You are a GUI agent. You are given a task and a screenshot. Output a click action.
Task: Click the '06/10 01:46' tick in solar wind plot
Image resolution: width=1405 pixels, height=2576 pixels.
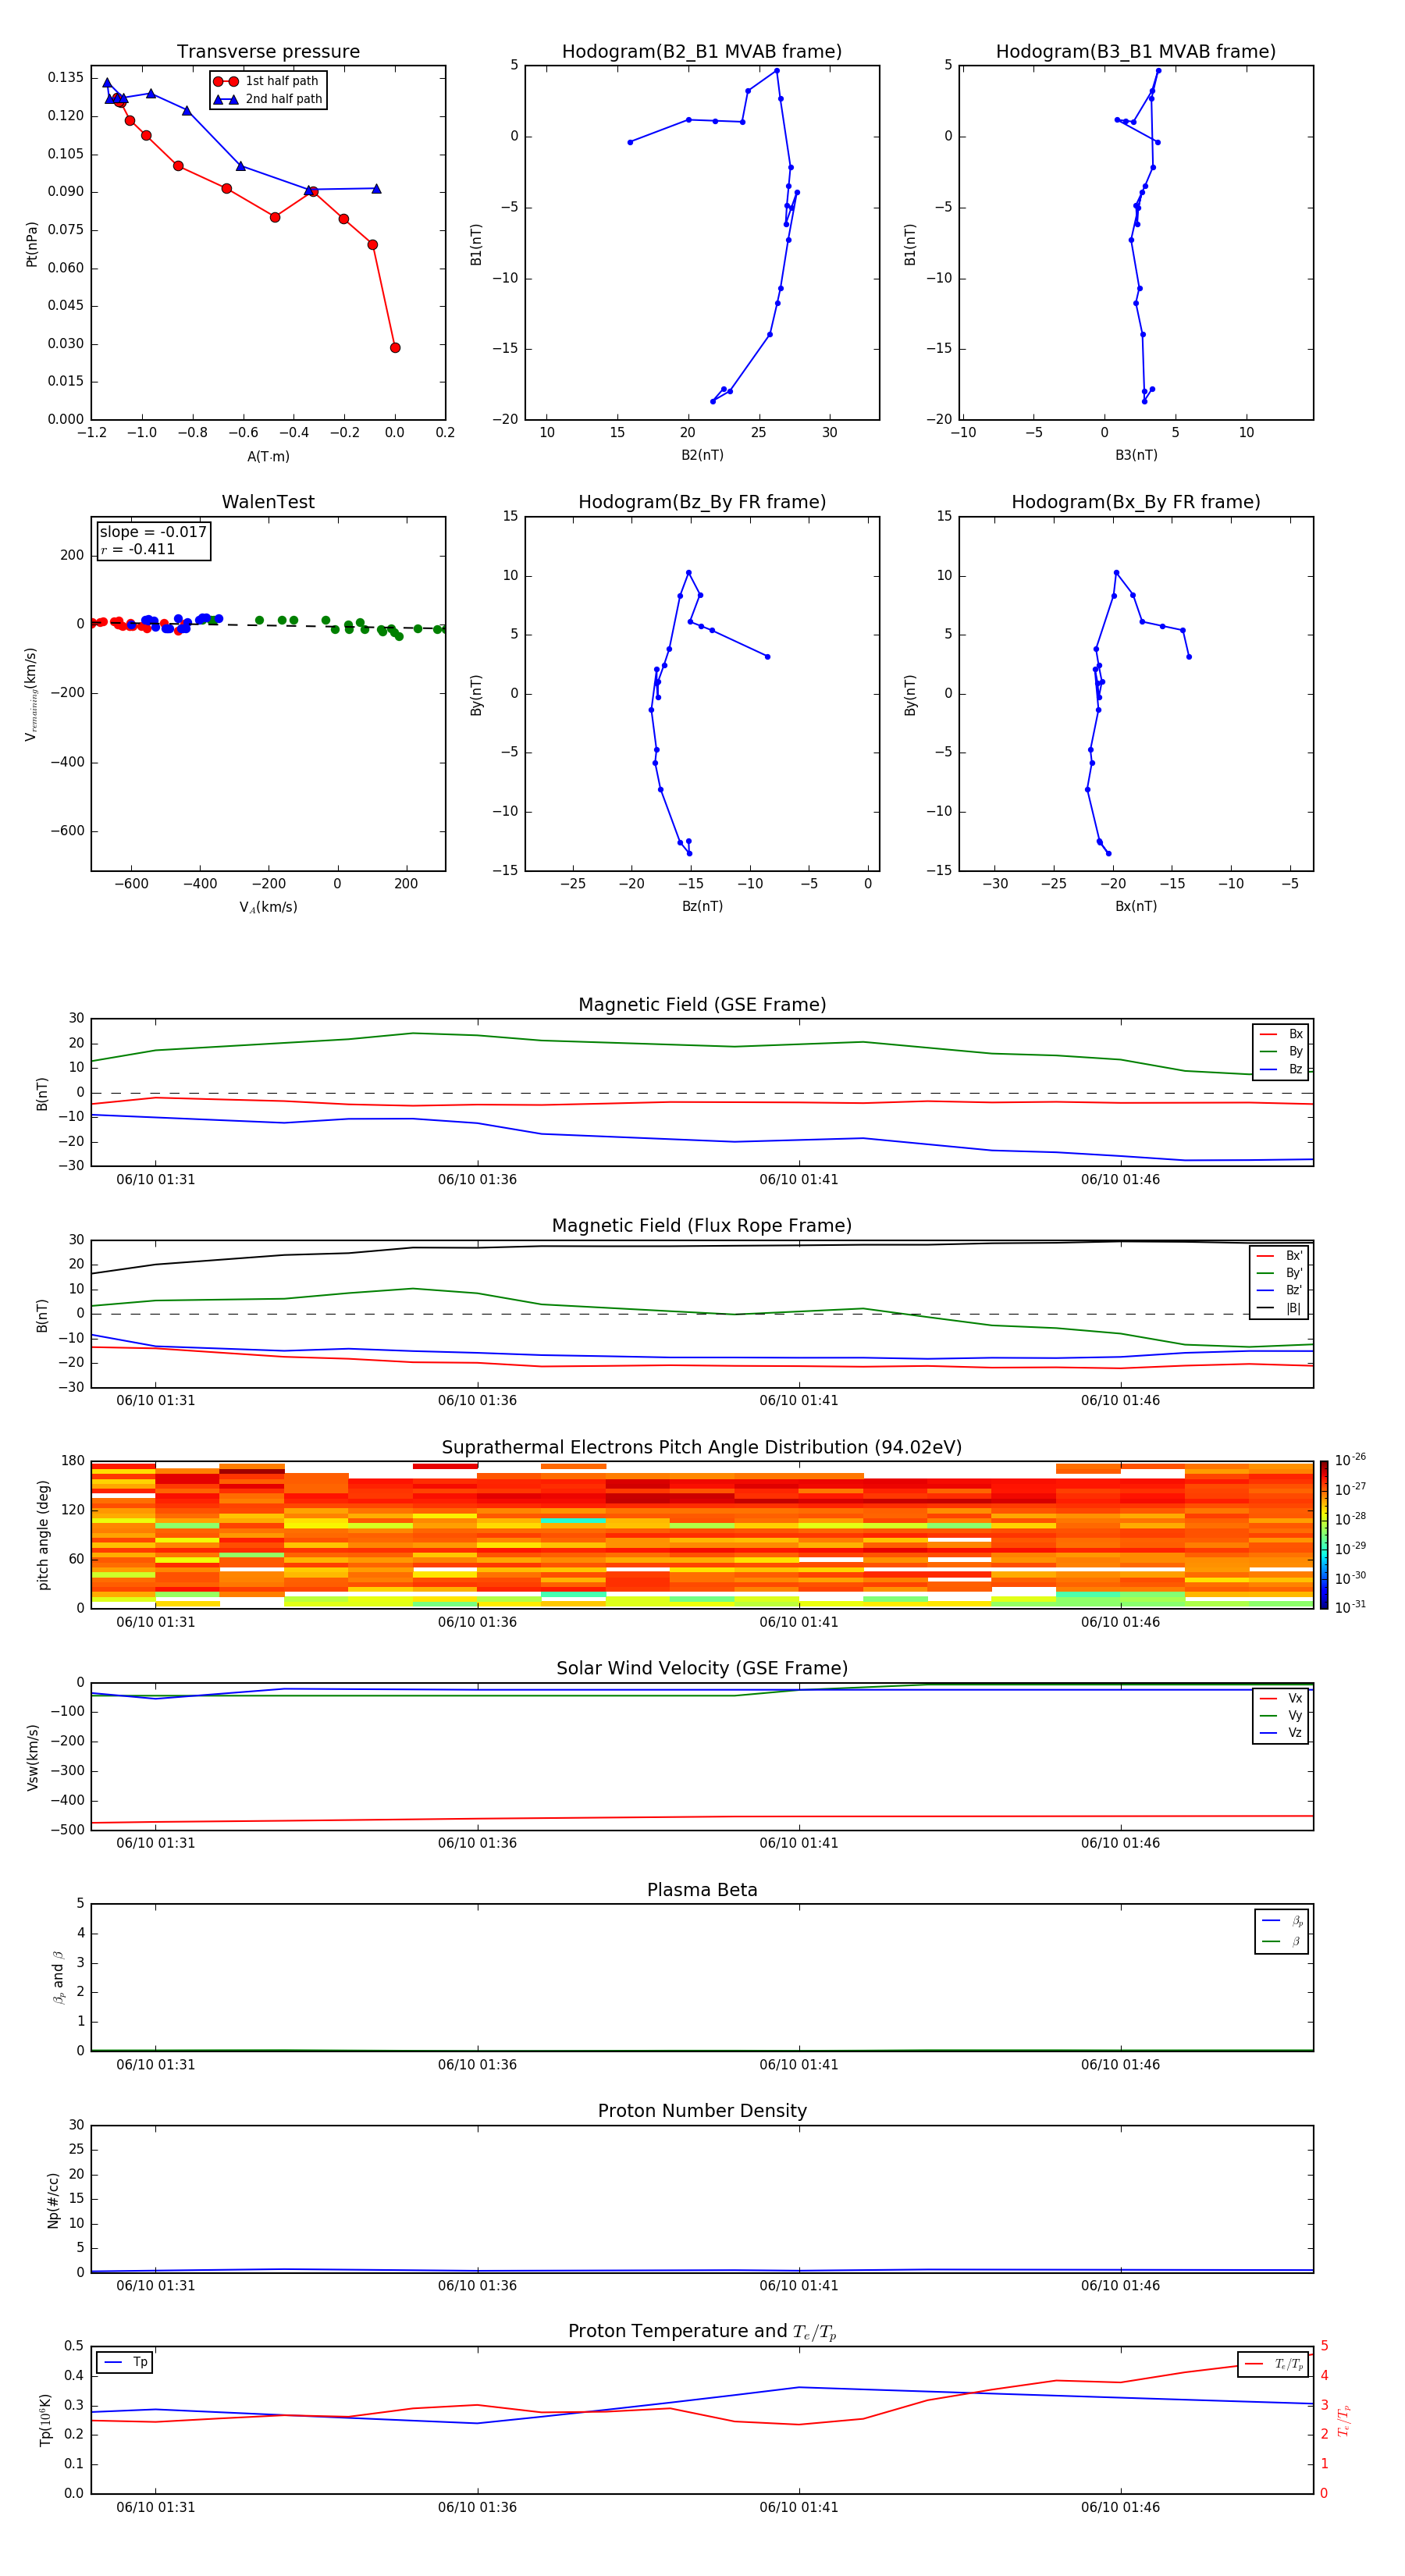(1120, 1843)
